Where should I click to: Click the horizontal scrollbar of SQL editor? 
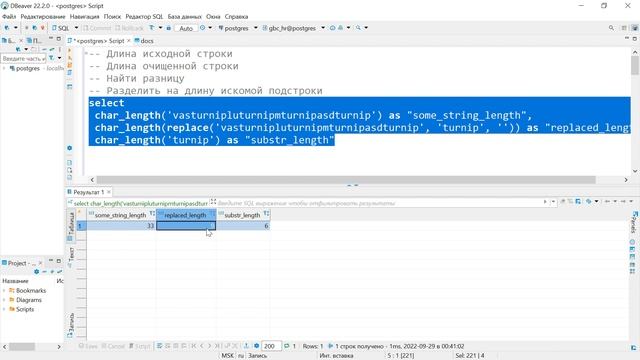coord(346,180)
